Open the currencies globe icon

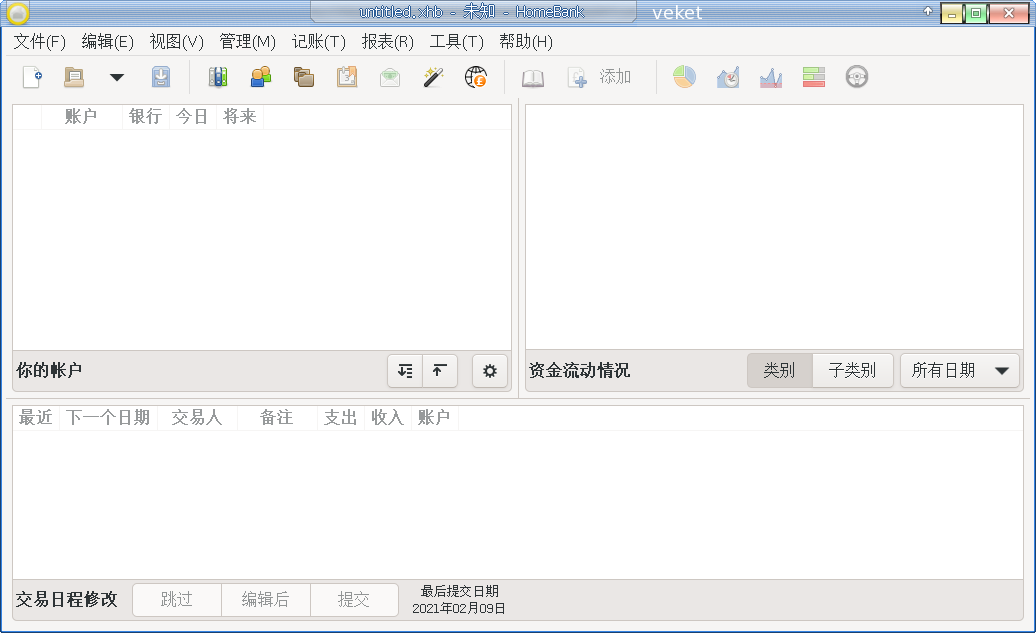click(x=476, y=77)
